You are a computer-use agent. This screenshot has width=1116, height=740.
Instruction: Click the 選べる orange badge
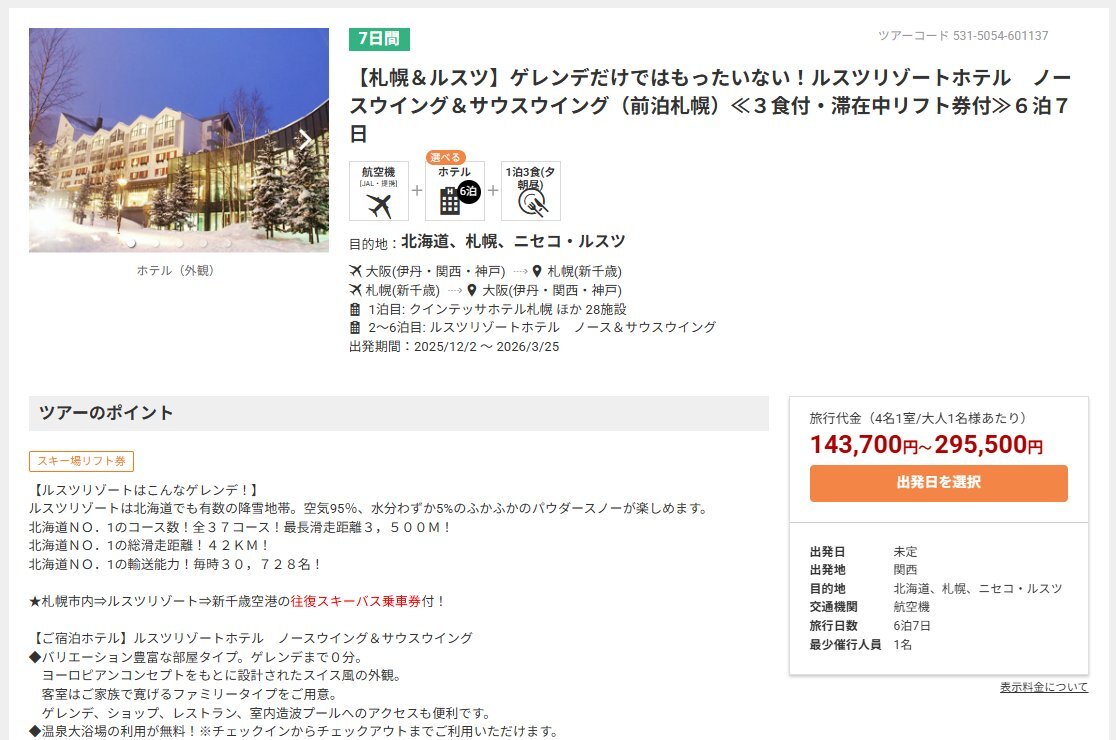coord(446,157)
